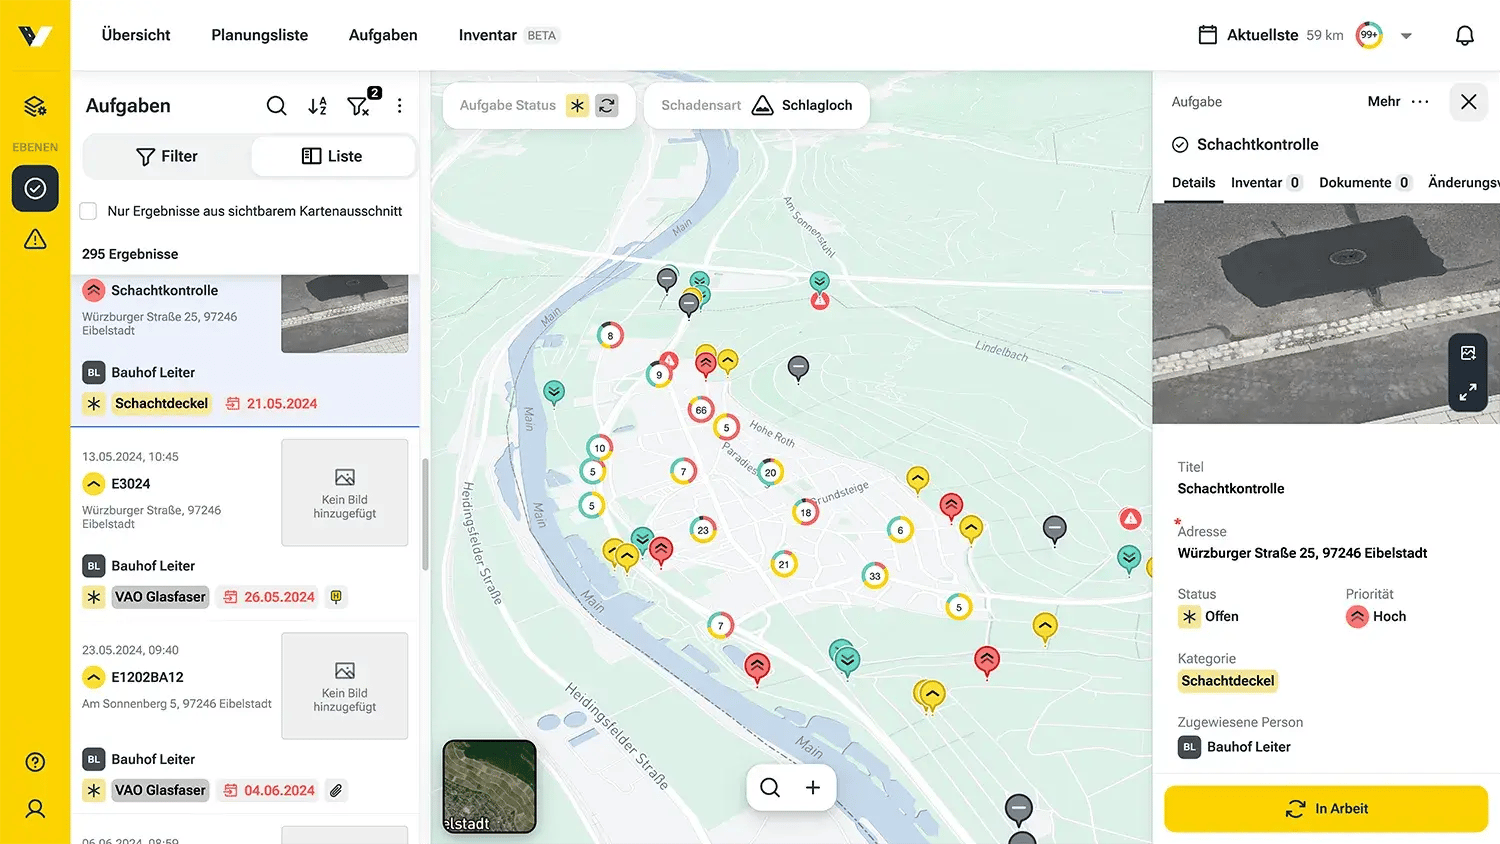Toggle the refresh status chip in Aufgabe Status
Viewport: 1500px width, 844px height.
click(x=607, y=106)
